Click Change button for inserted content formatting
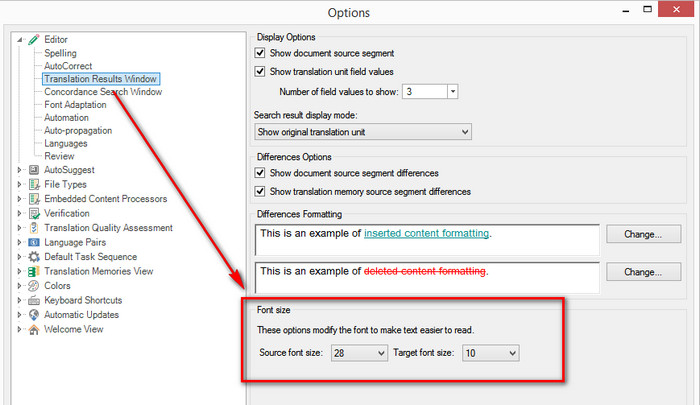The width and height of the screenshot is (700, 405). 643,234
